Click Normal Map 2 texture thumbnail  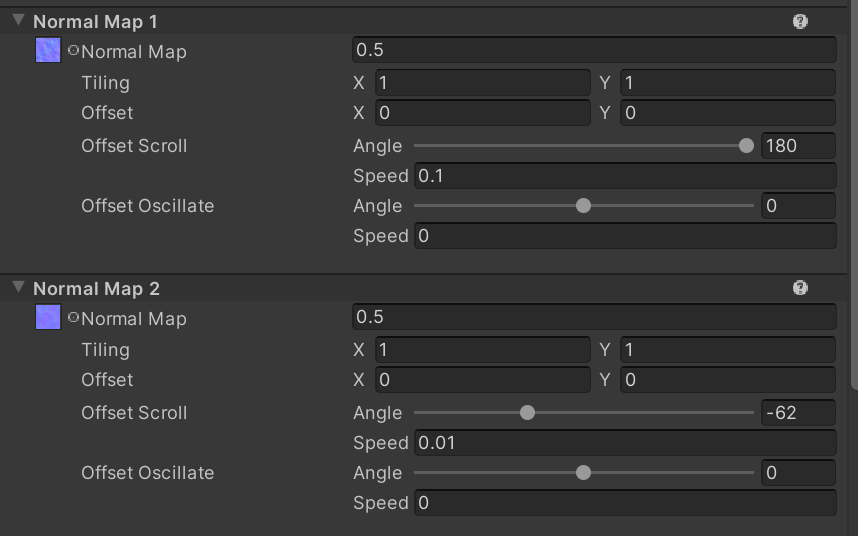tap(48, 318)
